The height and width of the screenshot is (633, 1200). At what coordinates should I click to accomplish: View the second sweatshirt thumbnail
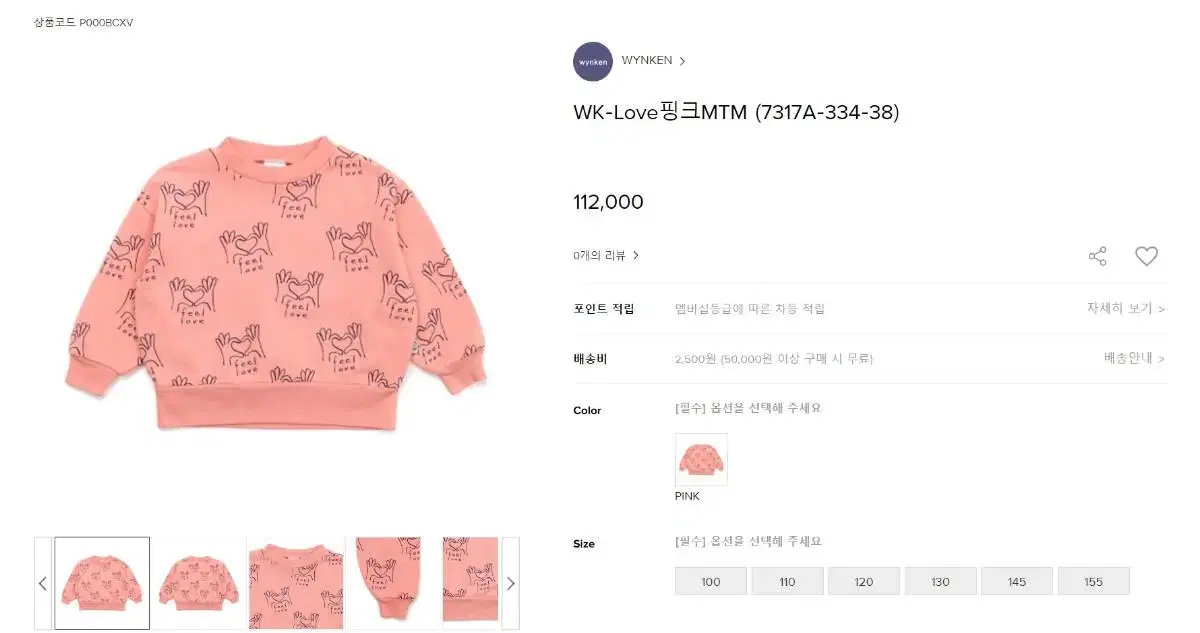198,583
